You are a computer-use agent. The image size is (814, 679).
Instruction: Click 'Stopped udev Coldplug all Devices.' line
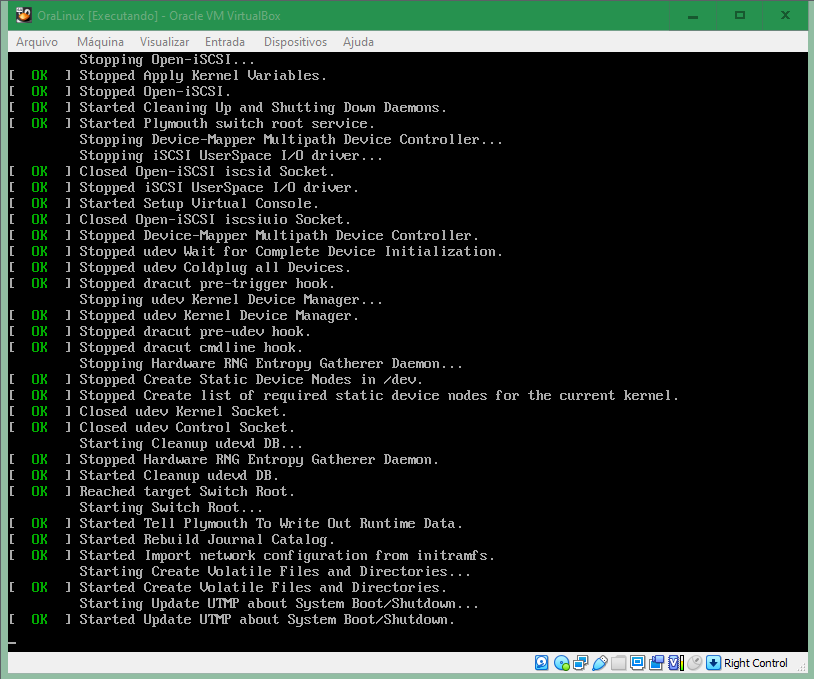pos(215,267)
